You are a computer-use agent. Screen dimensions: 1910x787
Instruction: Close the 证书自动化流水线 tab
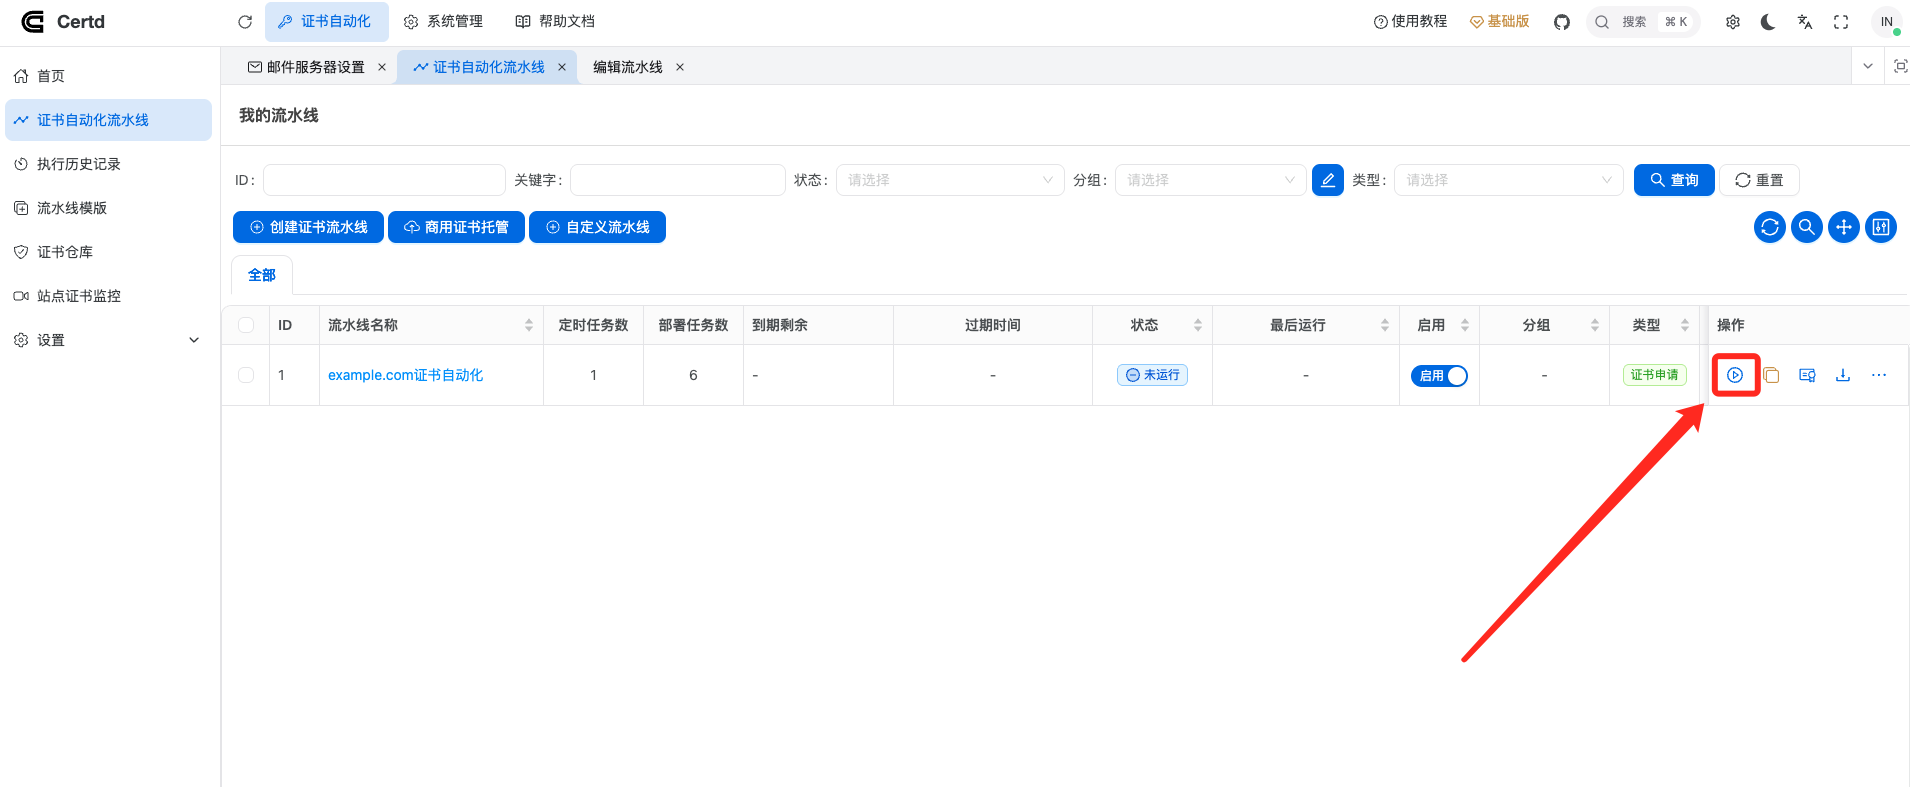point(562,67)
